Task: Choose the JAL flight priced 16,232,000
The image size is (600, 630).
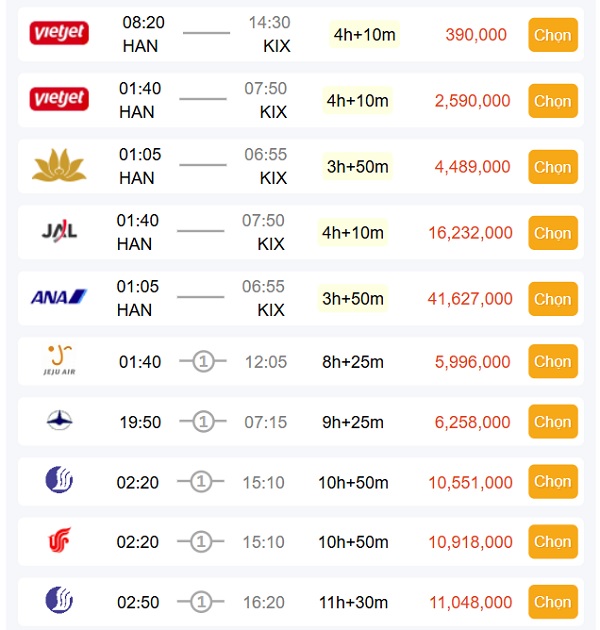Action: point(552,233)
